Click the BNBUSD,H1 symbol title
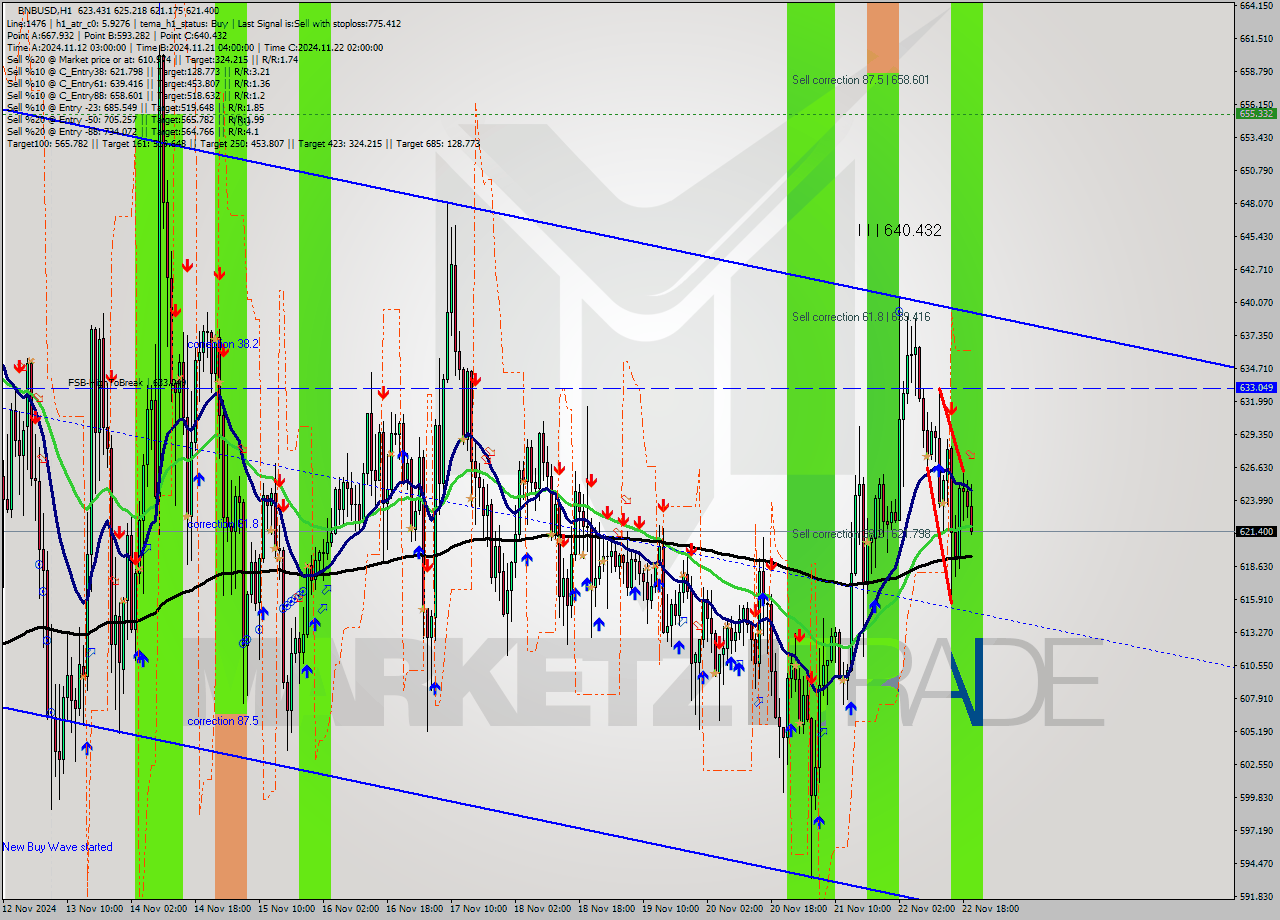 tap(45, 10)
